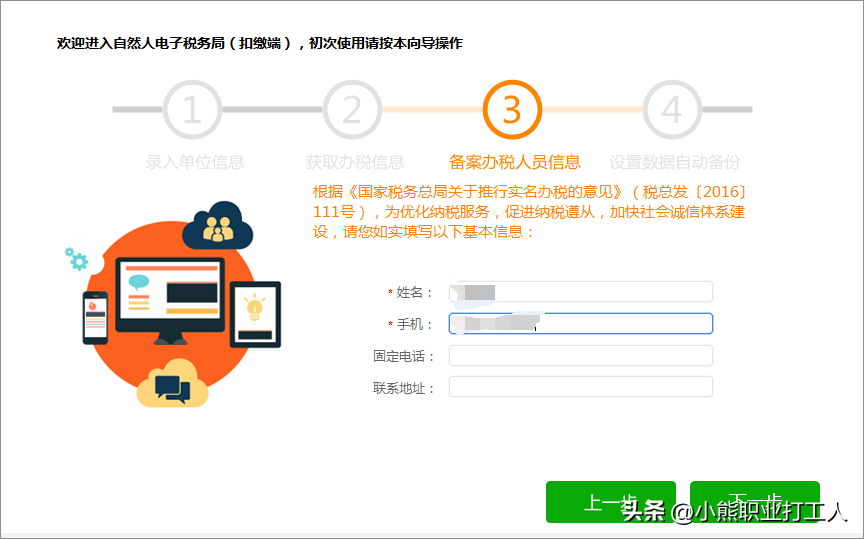This screenshot has width=864, height=539.
Task: Click the 手机 field label
Action: click(410, 324)
